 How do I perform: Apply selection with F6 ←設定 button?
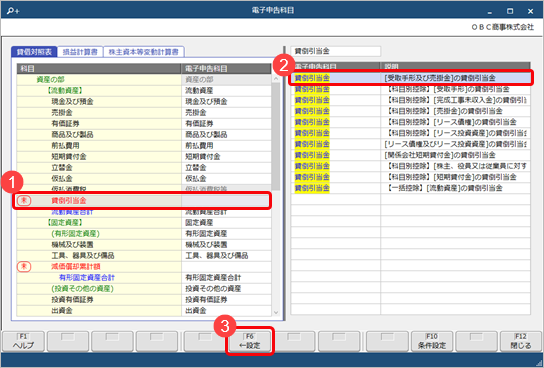pyautogui.click(x=250, y=341)
